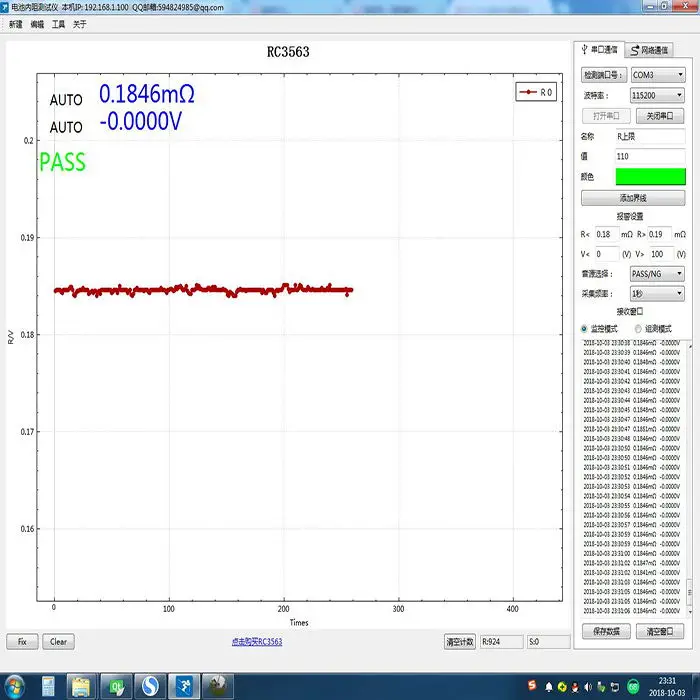The height and width of the screenshot is (700, 700).
Task: Open the 工具 menu
Action: (x=58, y=24)
